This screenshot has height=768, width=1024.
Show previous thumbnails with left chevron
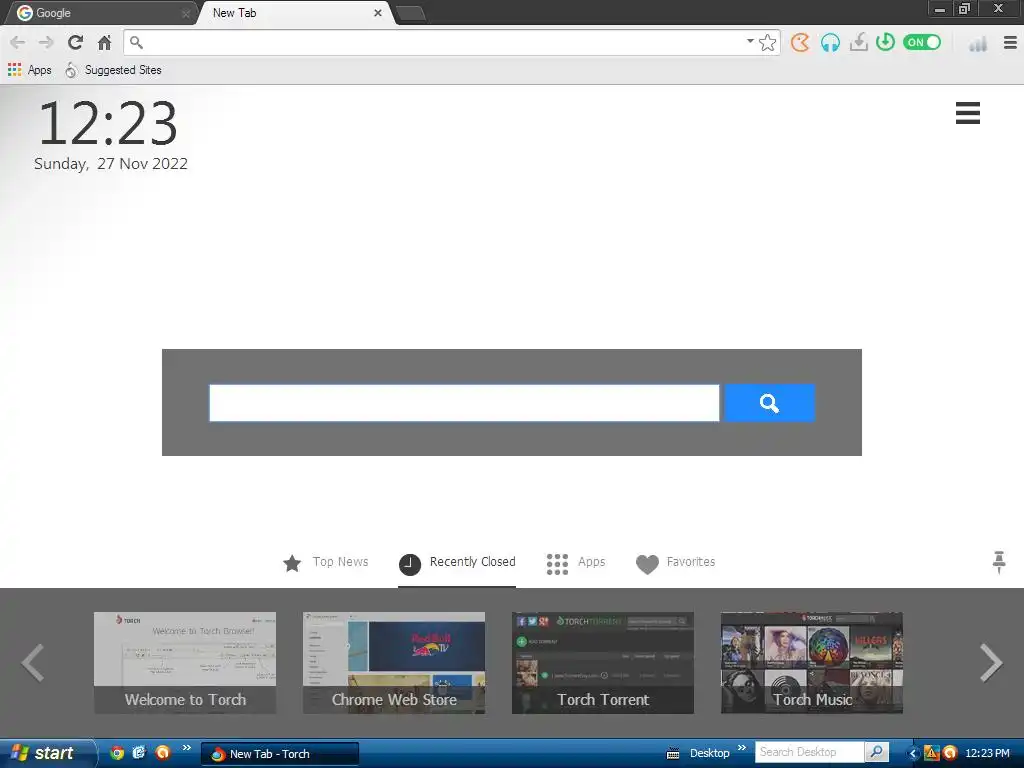(x=33, y=663)
